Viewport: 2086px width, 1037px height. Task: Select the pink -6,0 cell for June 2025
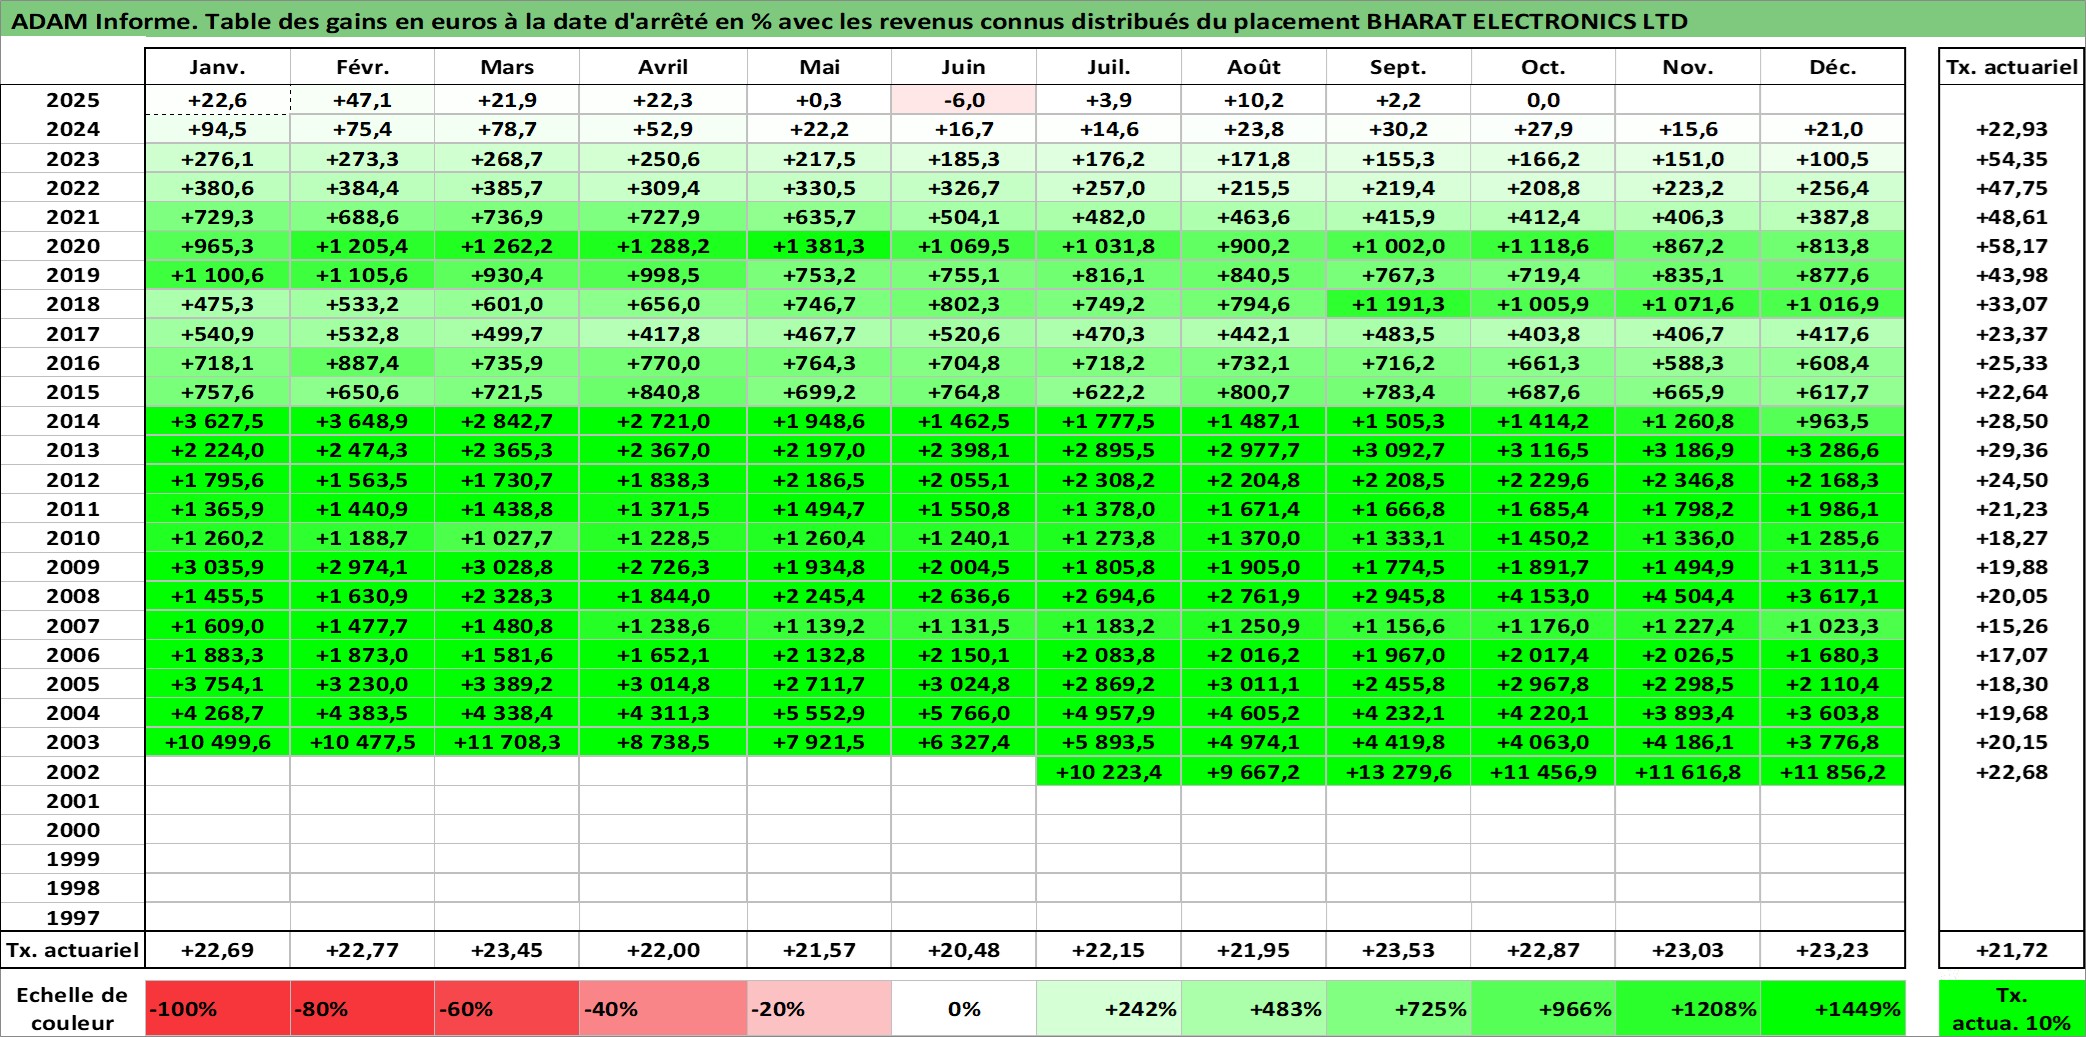(964, 100)
